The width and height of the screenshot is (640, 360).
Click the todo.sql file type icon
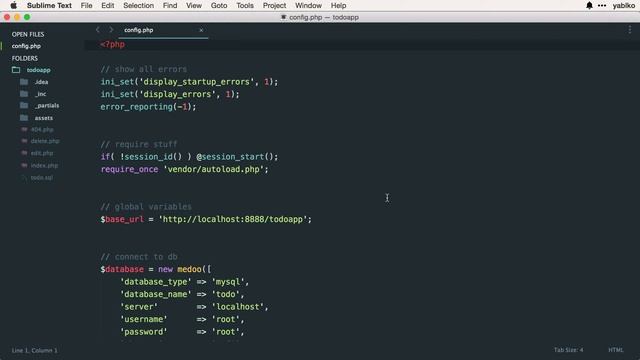(x=24, y=178)
